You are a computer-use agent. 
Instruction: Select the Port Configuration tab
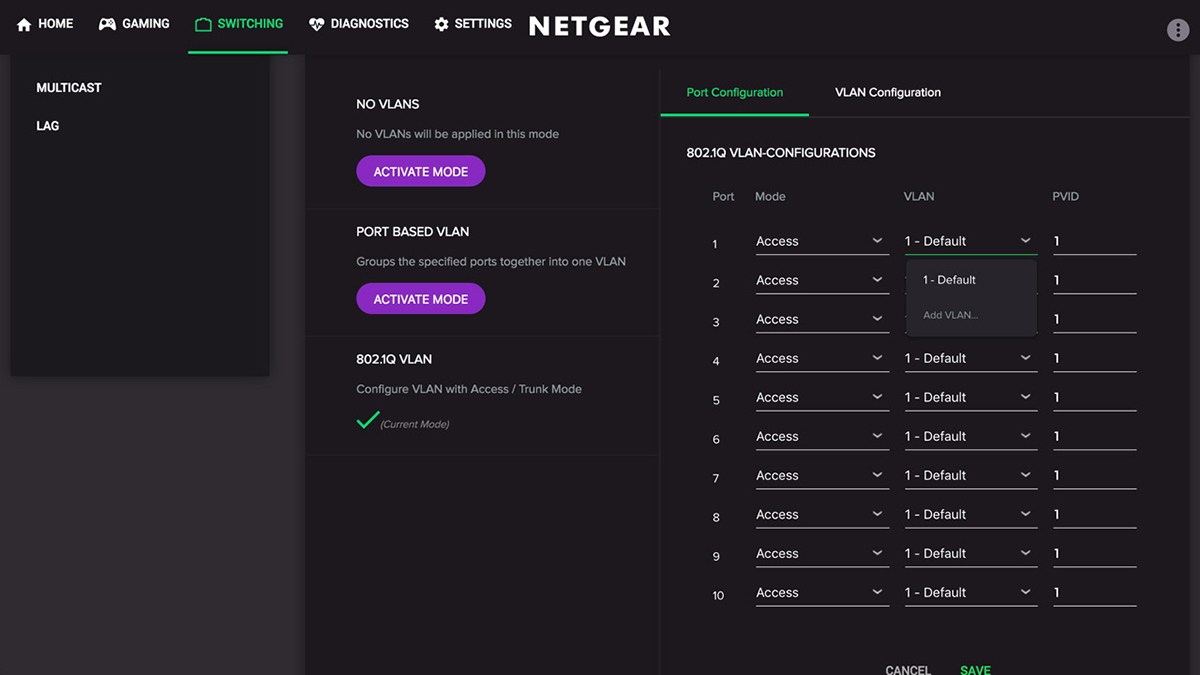click(734, 92)
